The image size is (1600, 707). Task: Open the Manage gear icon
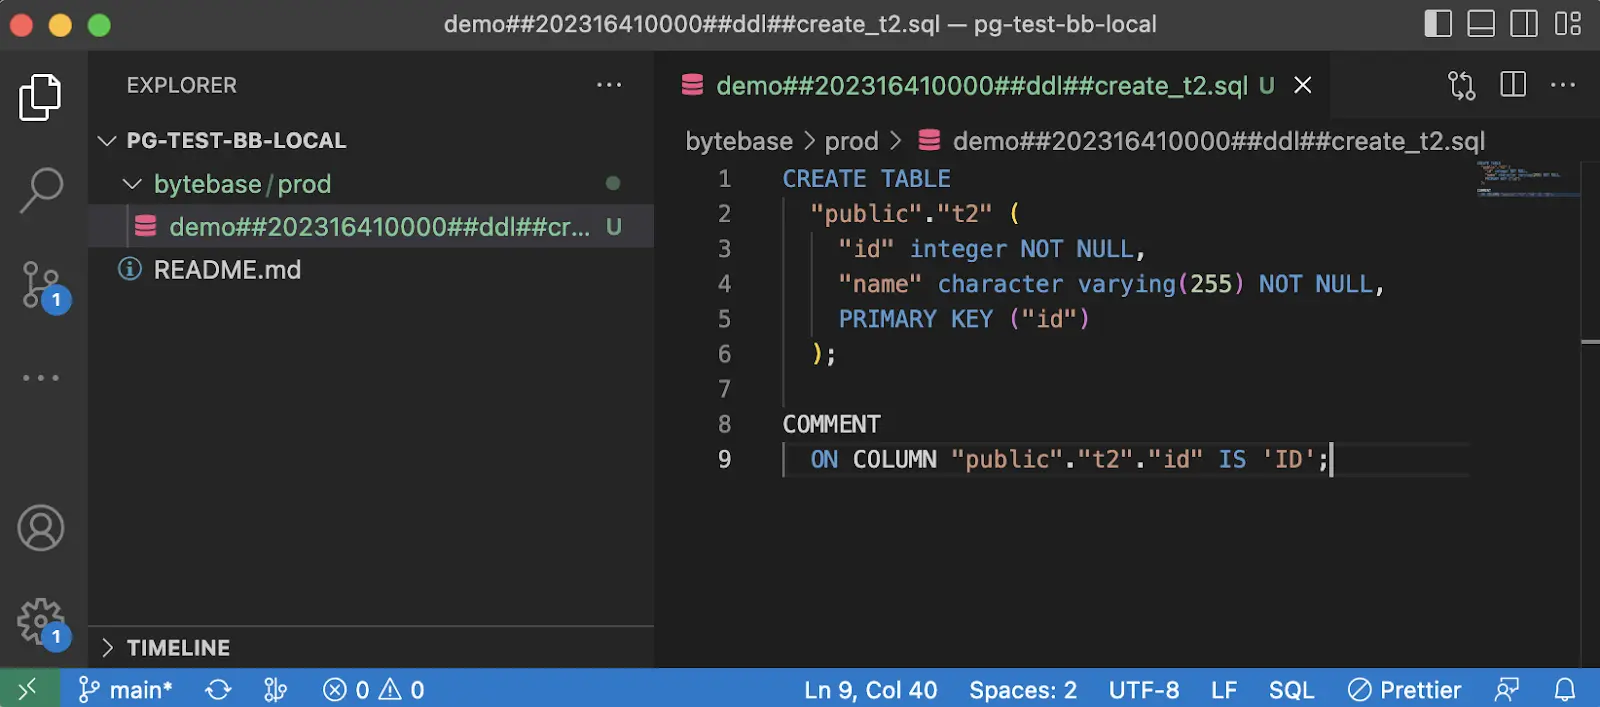click(42, 622)
